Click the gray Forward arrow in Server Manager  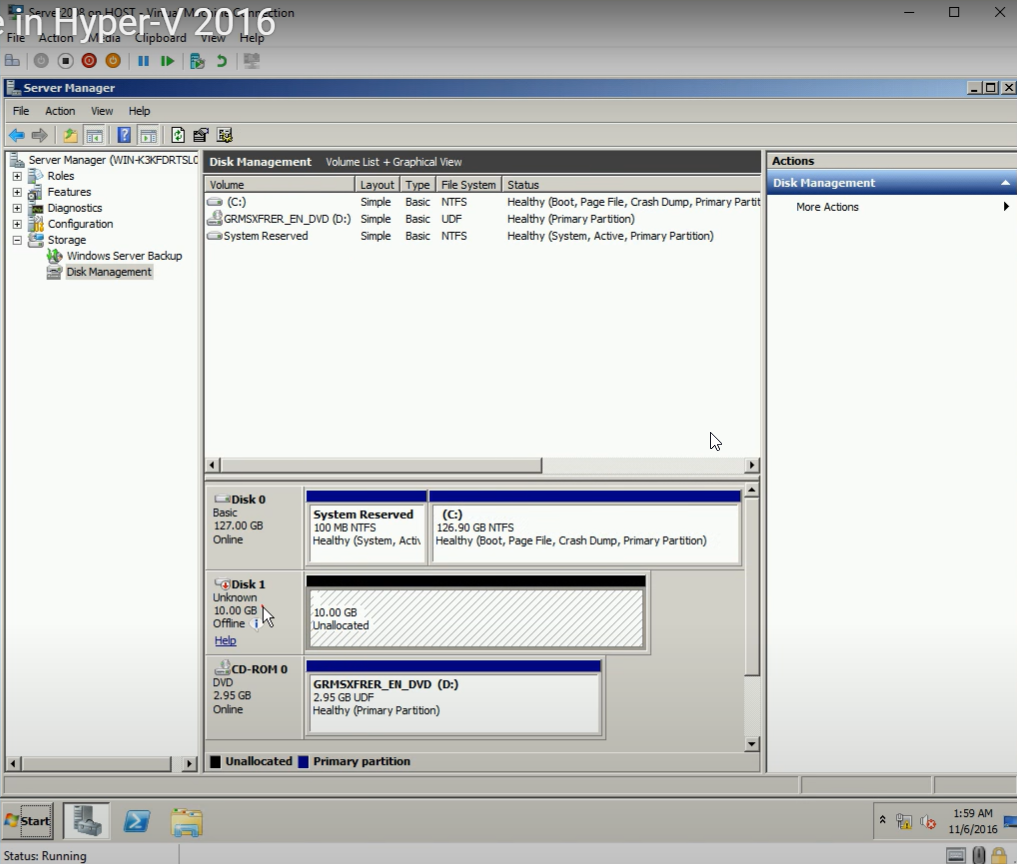(x=40, y=136)
